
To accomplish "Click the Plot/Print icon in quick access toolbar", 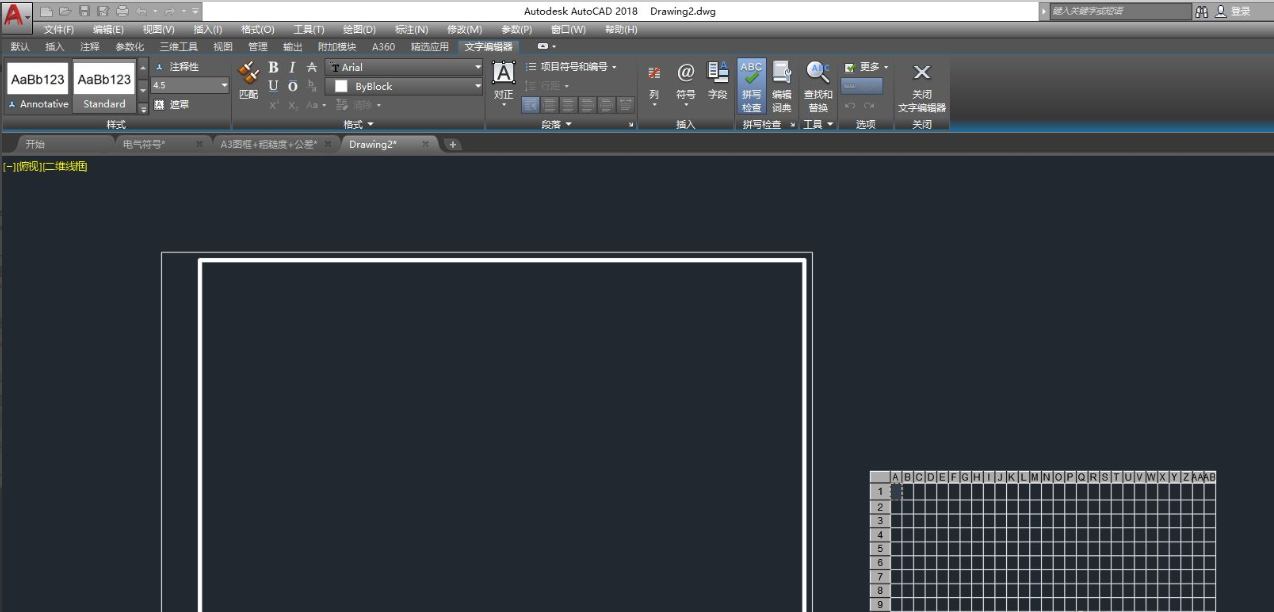I will (122, 11).
